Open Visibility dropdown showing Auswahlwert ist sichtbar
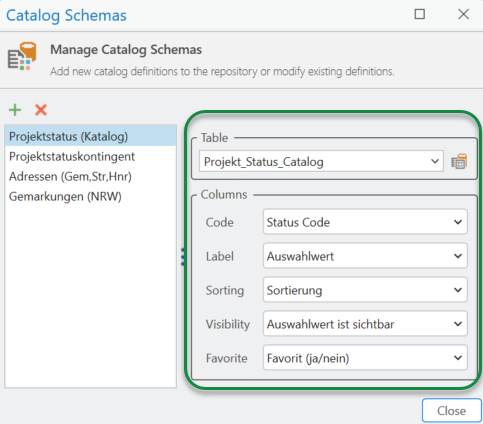483x424 pixels. tap(365, 324)
